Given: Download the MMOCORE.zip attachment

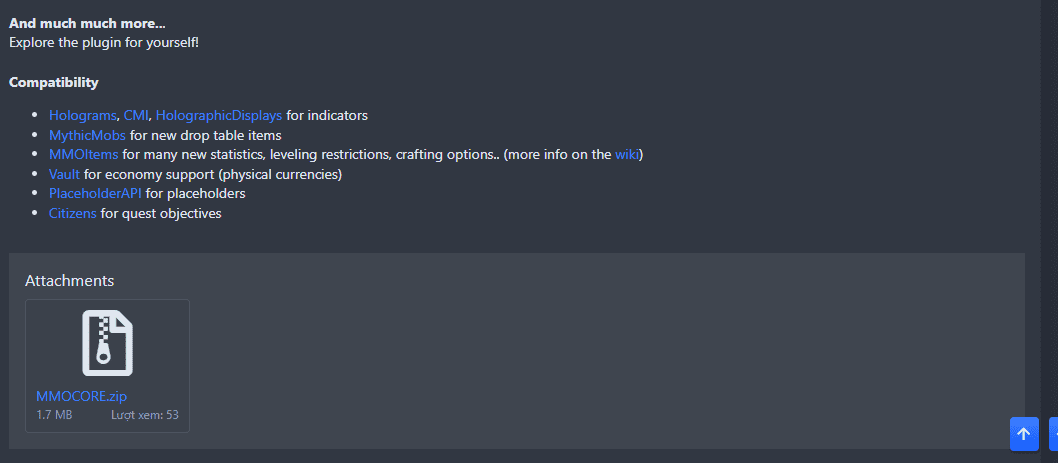Looking at the screenshot, I should (81, 396).
